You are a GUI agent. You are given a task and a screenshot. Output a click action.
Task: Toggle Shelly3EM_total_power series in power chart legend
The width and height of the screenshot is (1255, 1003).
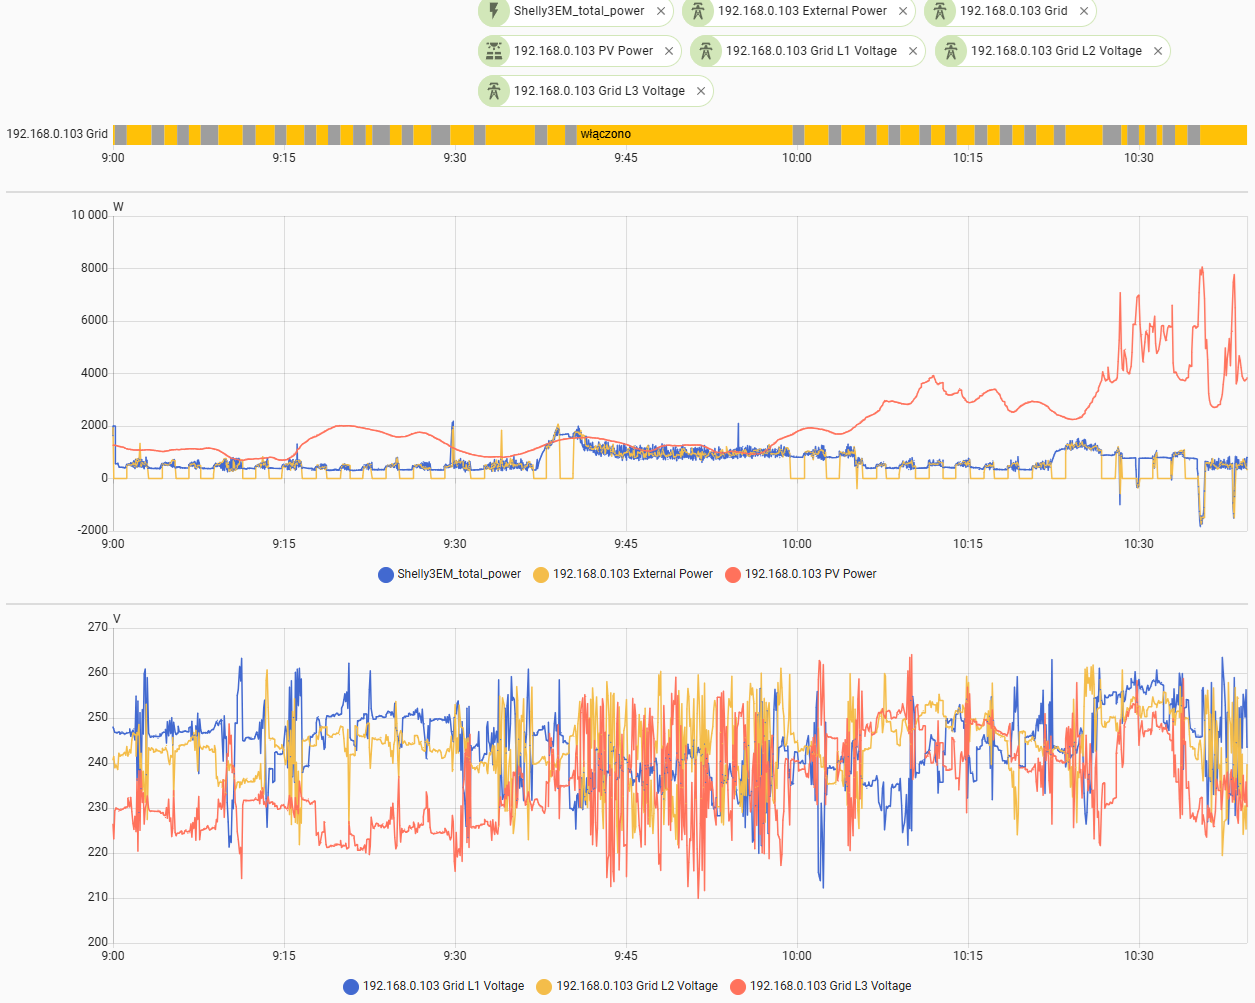[449, 574]
